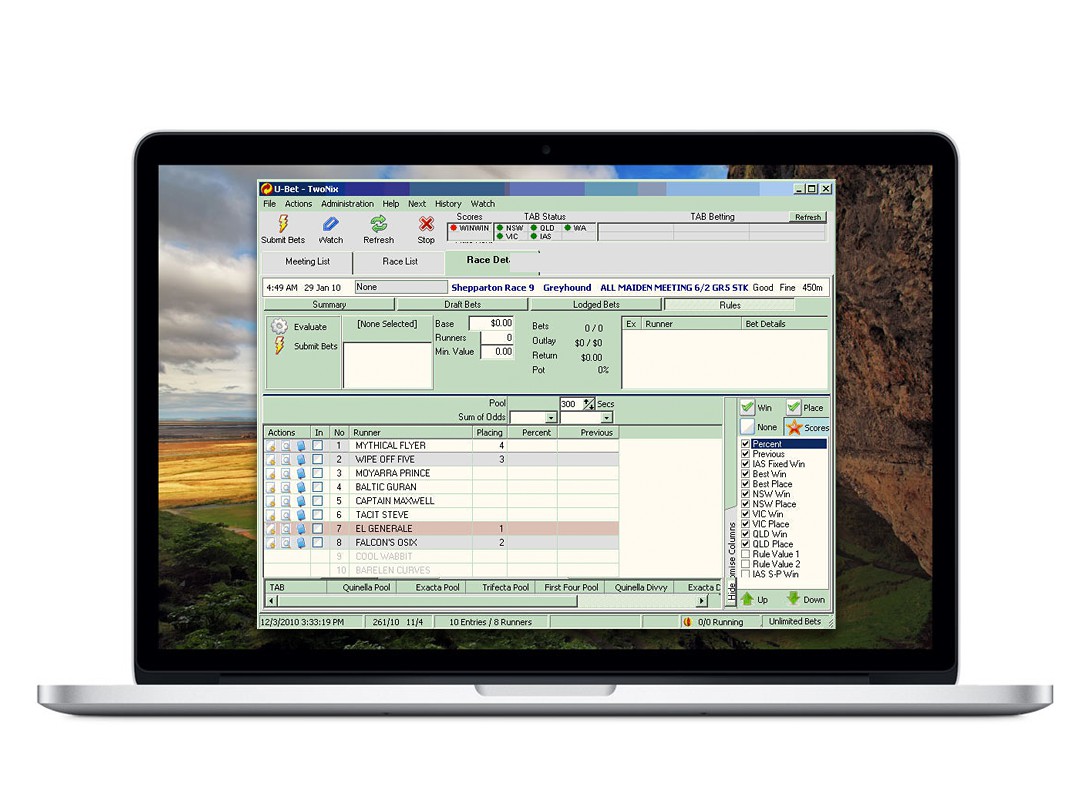Viewport: 1089px width, 811px height.
Task: Tick the In checkbox for EL GENERALE
Action: (318, 528)
